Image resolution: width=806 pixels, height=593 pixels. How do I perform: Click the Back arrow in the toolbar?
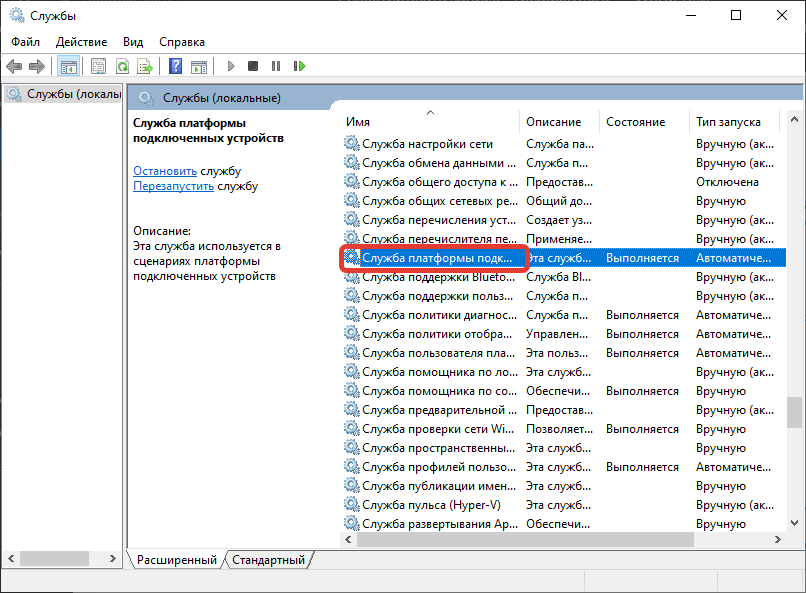pos(14,66)
